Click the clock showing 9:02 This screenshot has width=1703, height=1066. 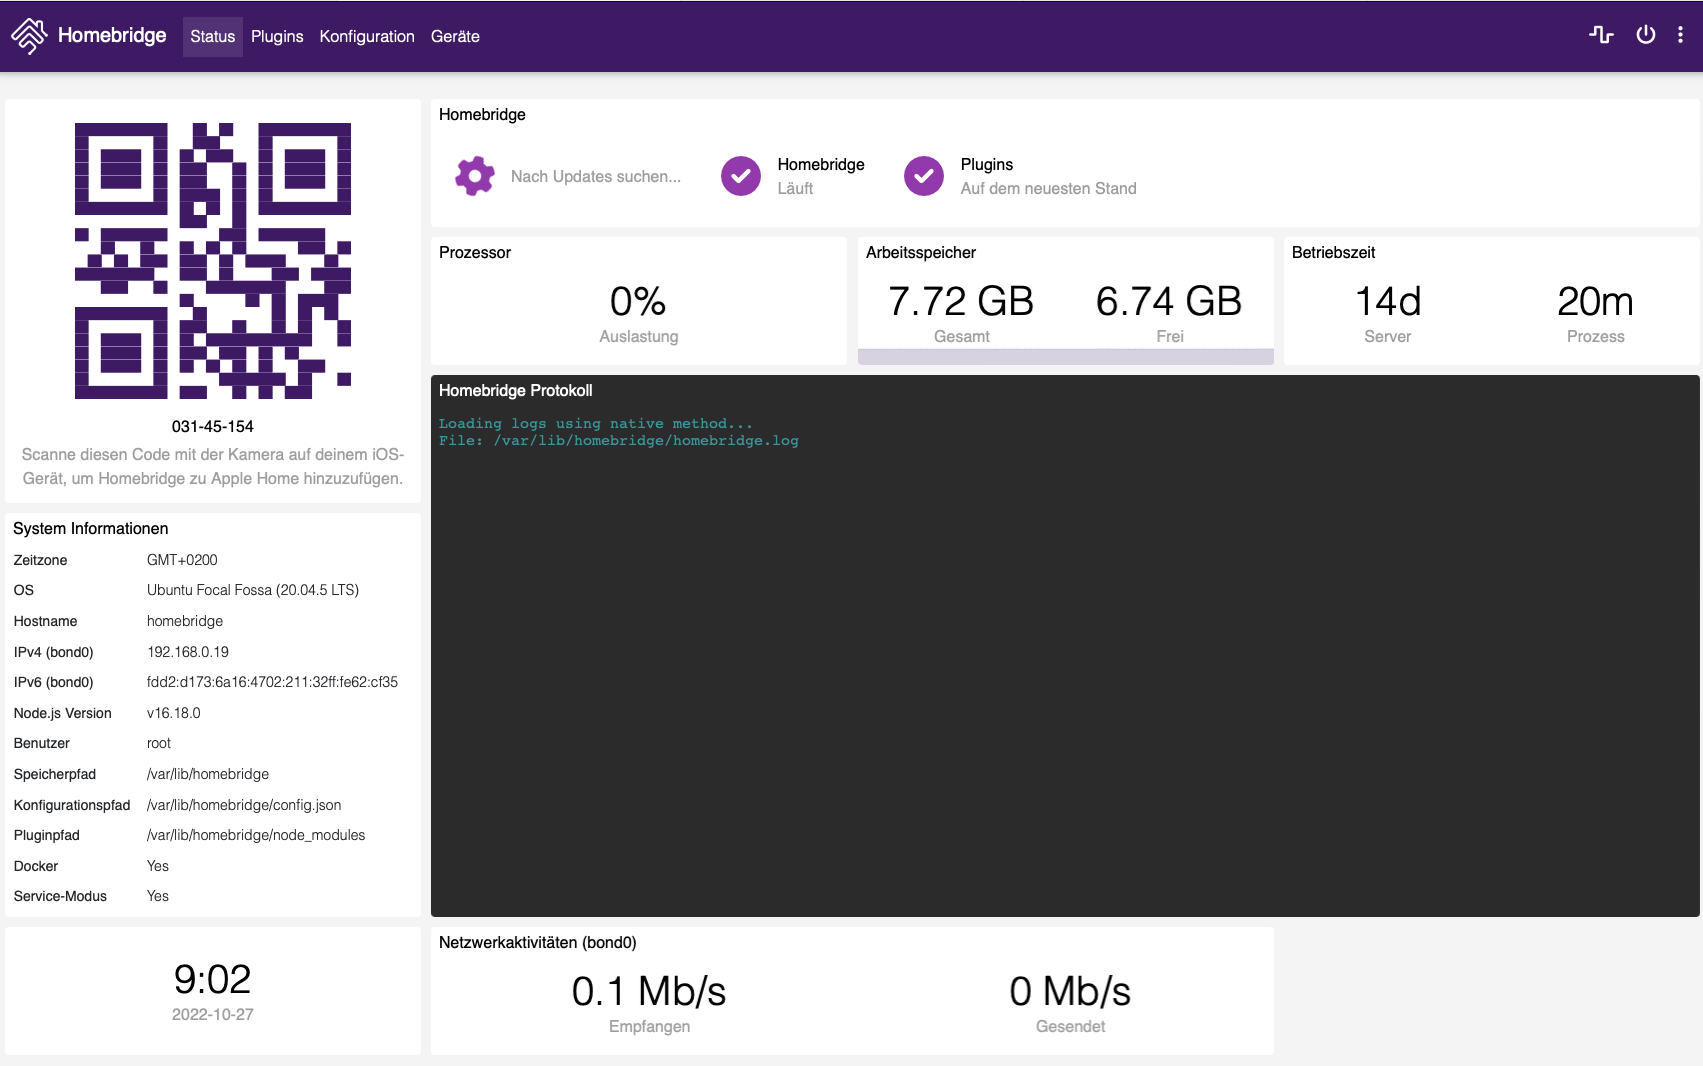212,979
